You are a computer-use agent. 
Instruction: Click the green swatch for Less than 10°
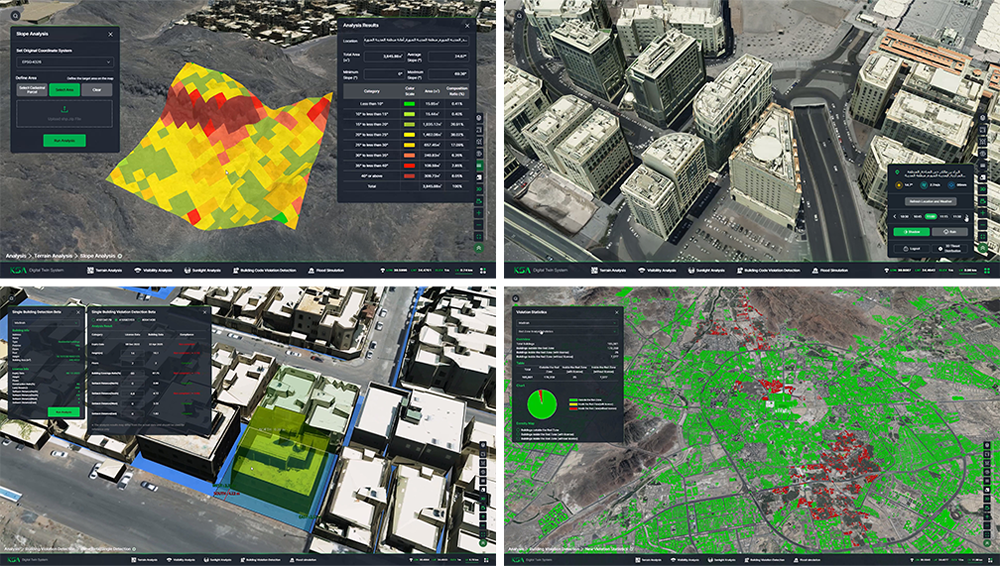click(410, 103)
